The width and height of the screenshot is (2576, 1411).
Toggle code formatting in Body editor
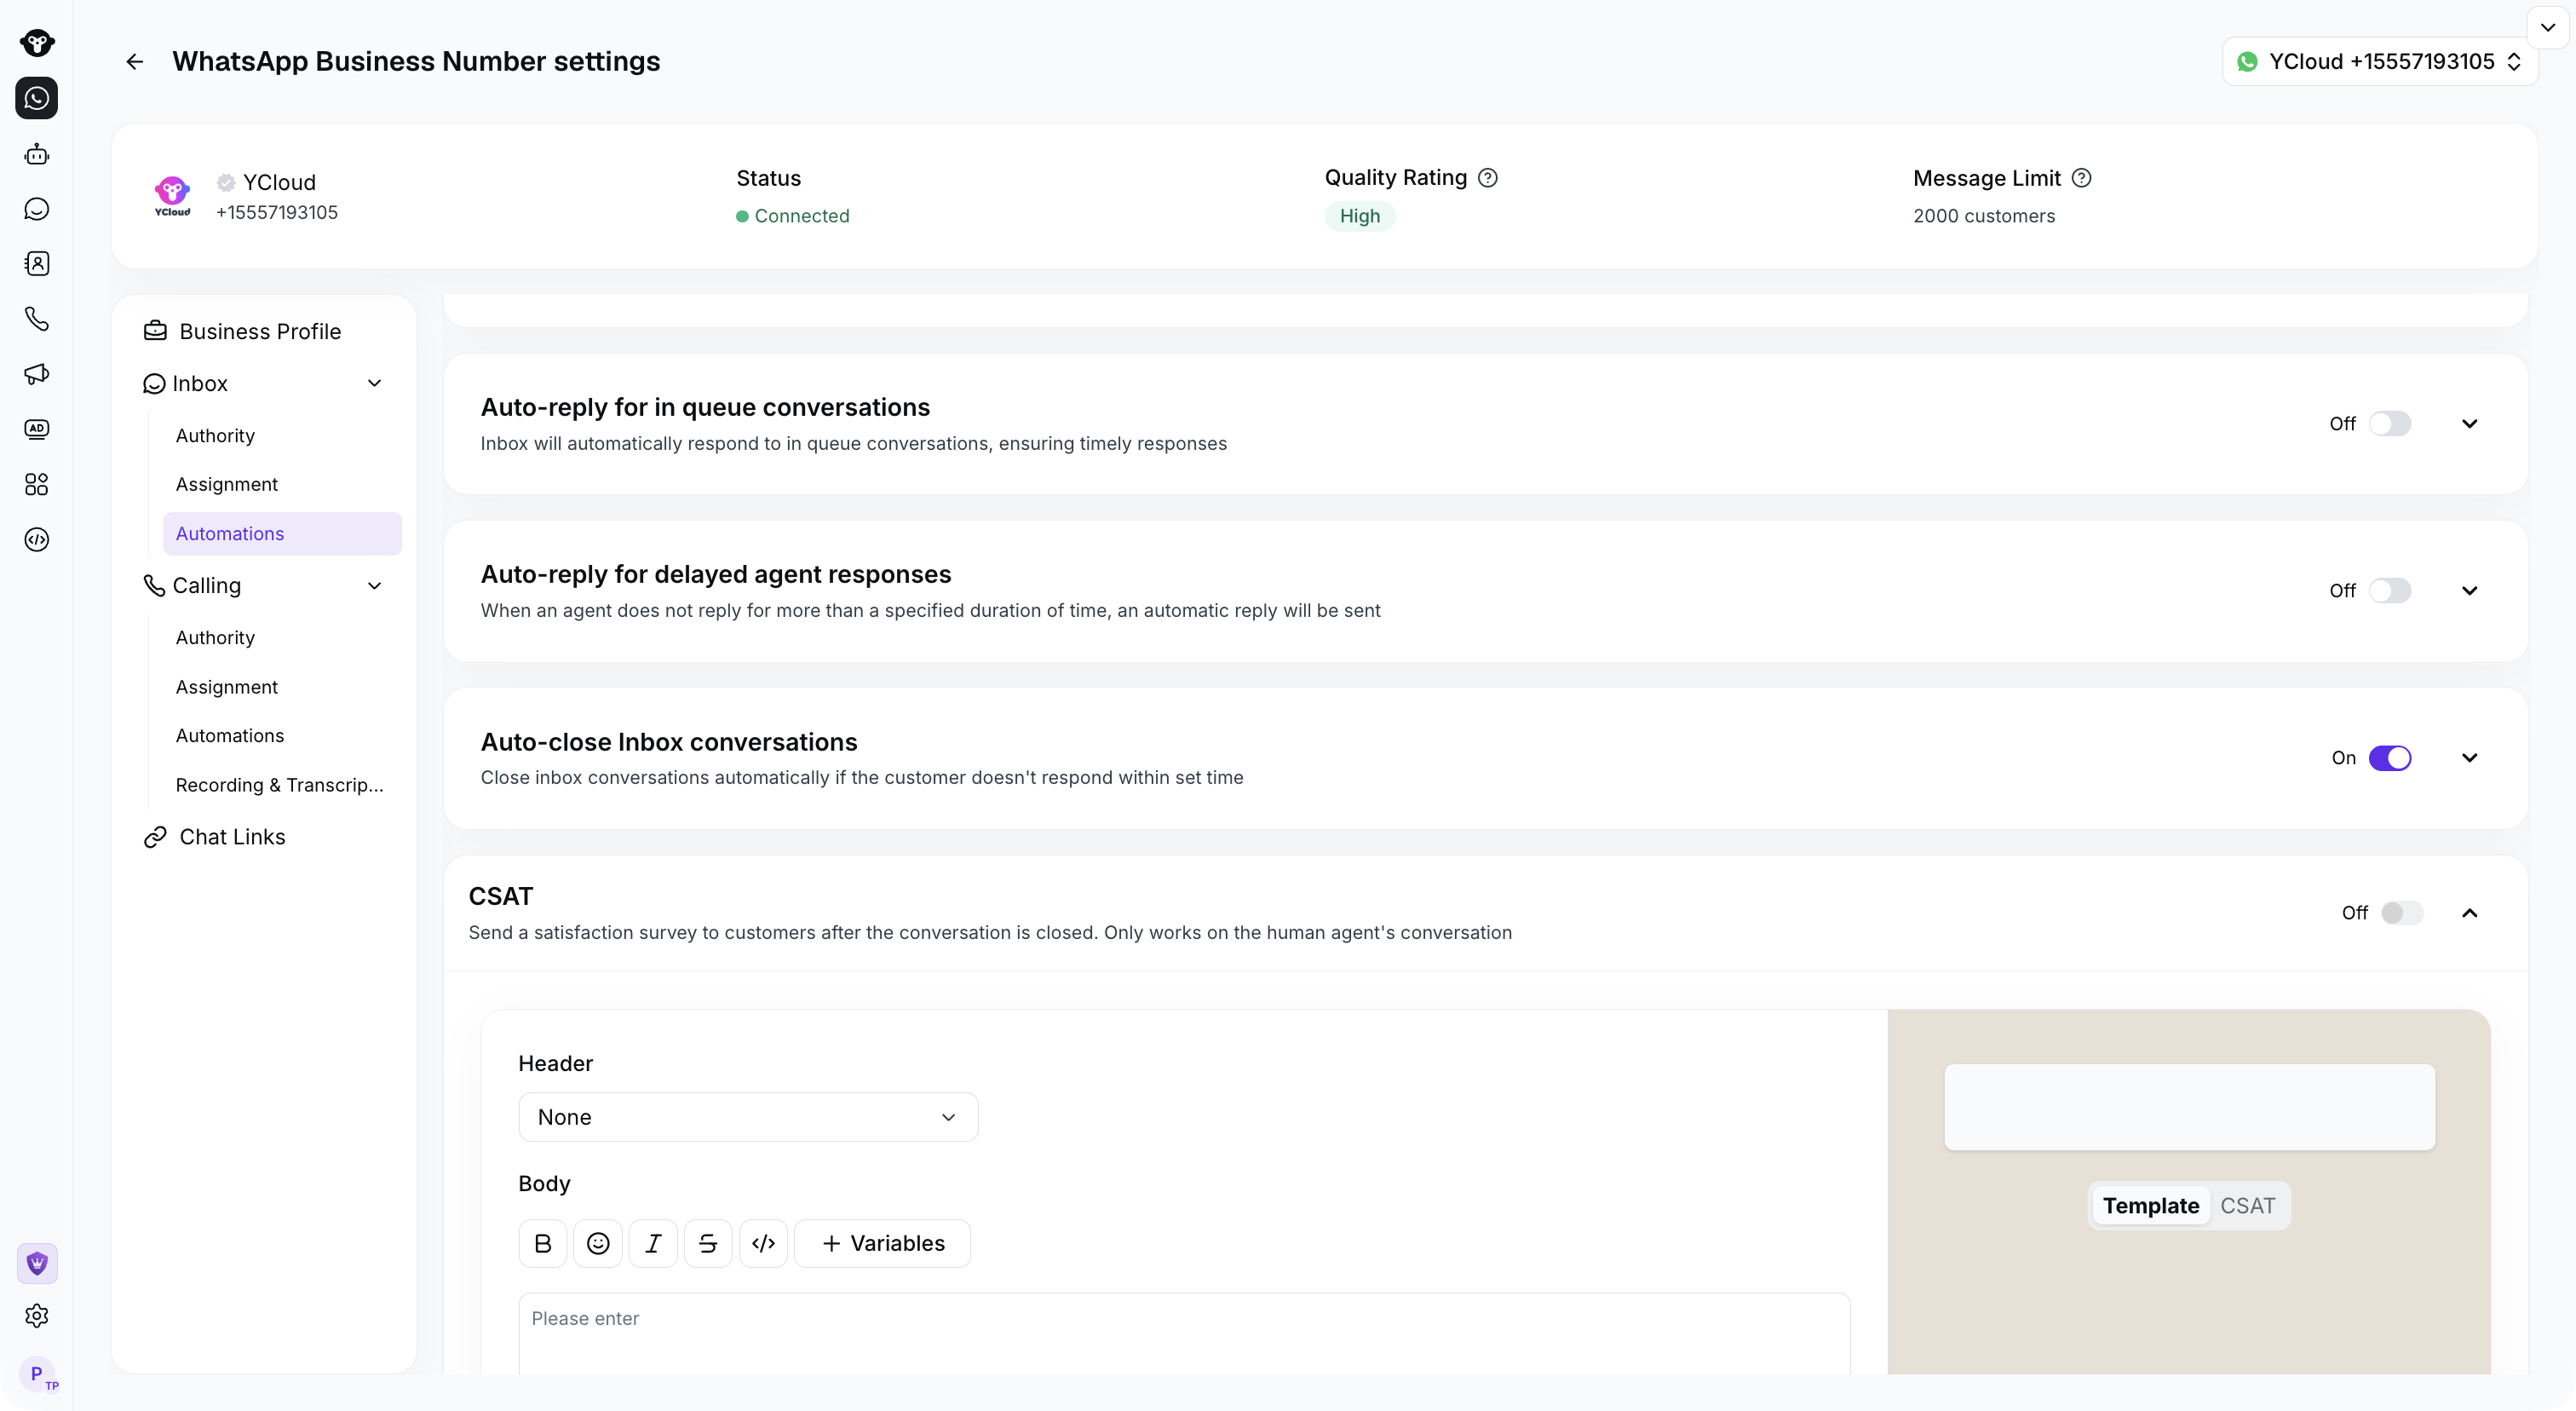point(763,1244)
